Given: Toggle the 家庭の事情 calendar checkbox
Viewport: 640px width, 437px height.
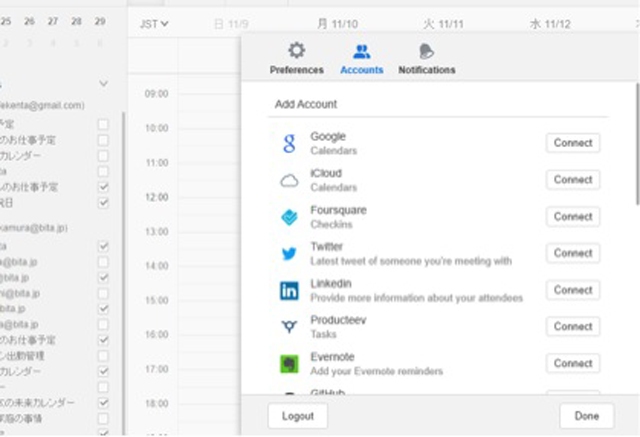Looking at the screenshot, I should point(104,418).
